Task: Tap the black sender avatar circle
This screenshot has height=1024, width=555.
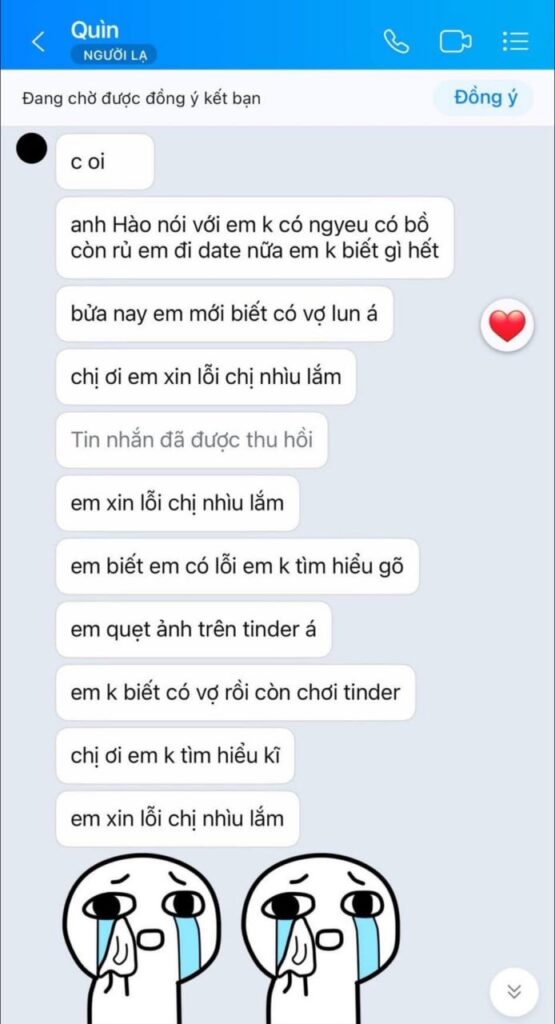Action: click(31, 148)
